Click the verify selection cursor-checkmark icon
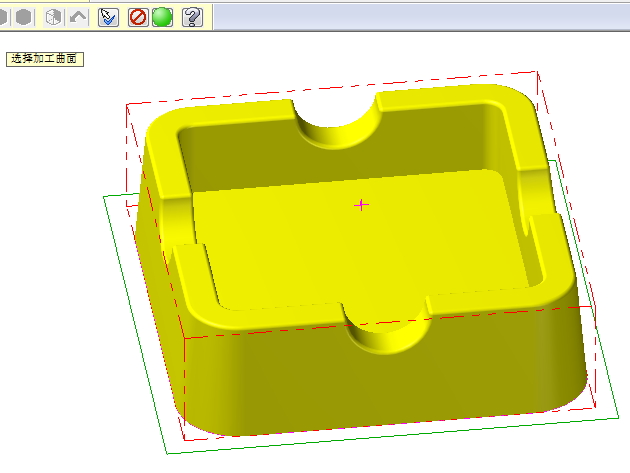 pyautogui.click(x=108, y=18)
